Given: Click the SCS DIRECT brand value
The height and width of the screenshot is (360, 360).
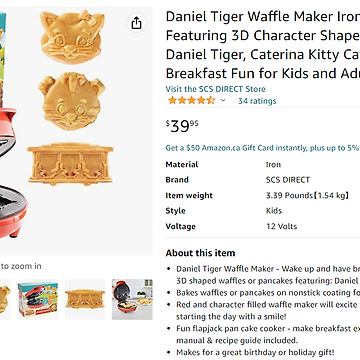Looking at the screenshot, I should click(x=288, y=180).
